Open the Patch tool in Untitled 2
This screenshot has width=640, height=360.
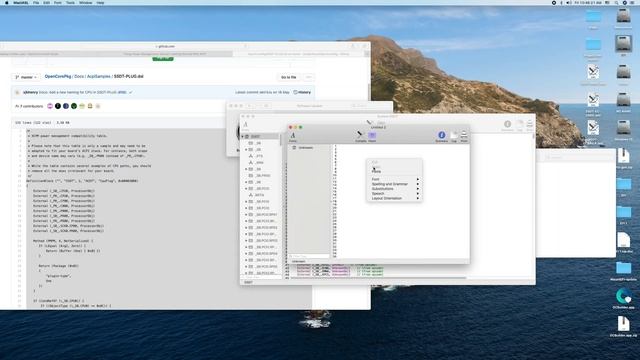coord(372,137)
